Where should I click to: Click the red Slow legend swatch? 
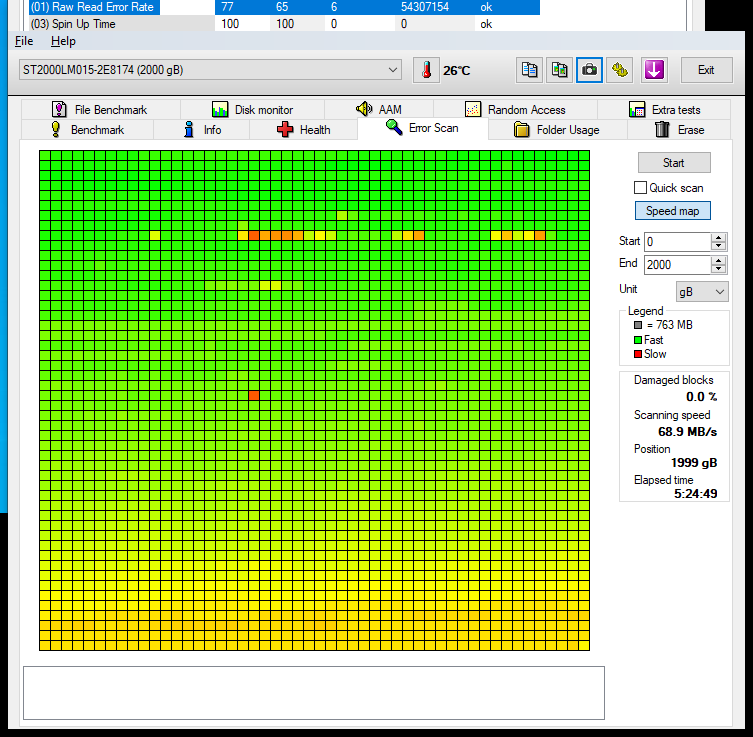pyautogui.click(x=638, y=354)
